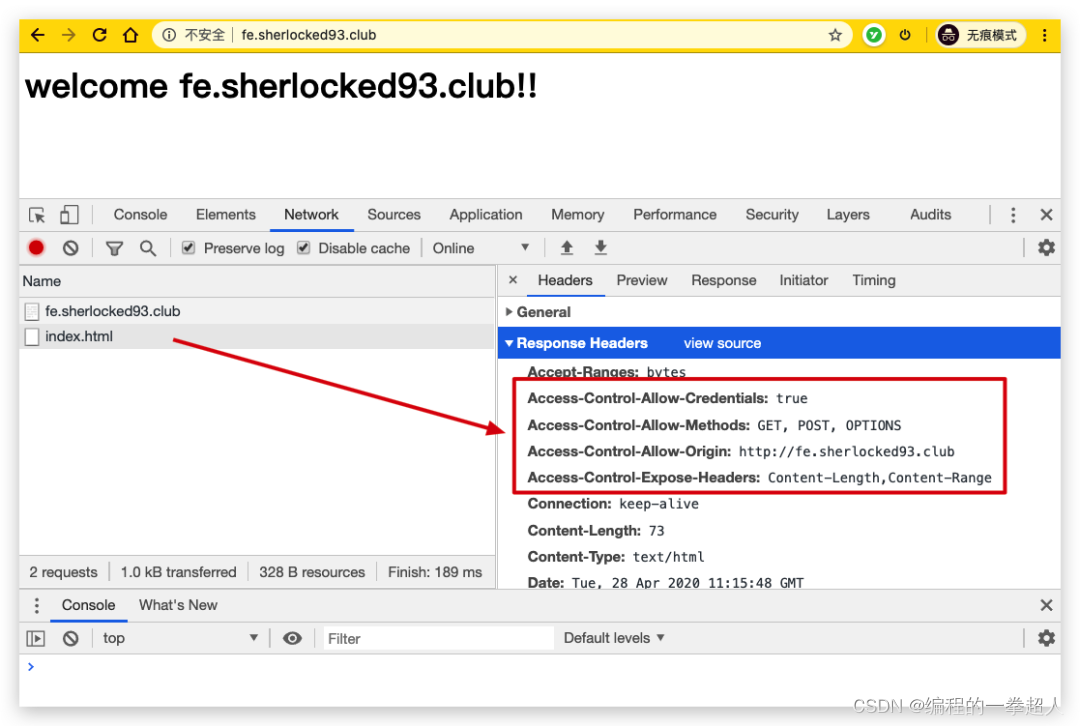The image size is (1080, 726).
Task: Open the Default levels dropdown
Action: [614, 639]
